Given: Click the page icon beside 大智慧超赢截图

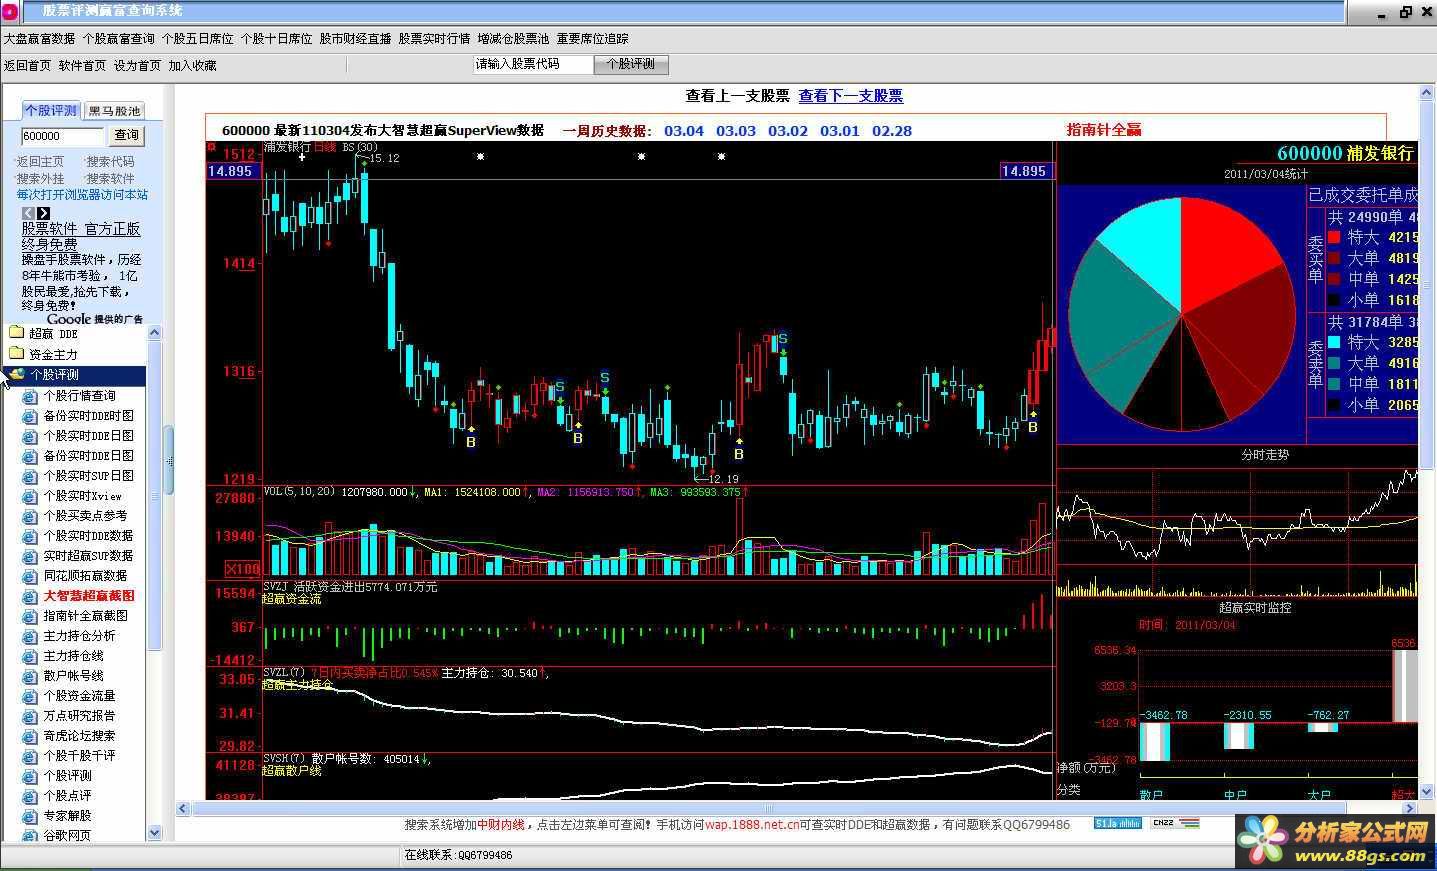Looking at the screenshot, I should click(x=30, y=596).
